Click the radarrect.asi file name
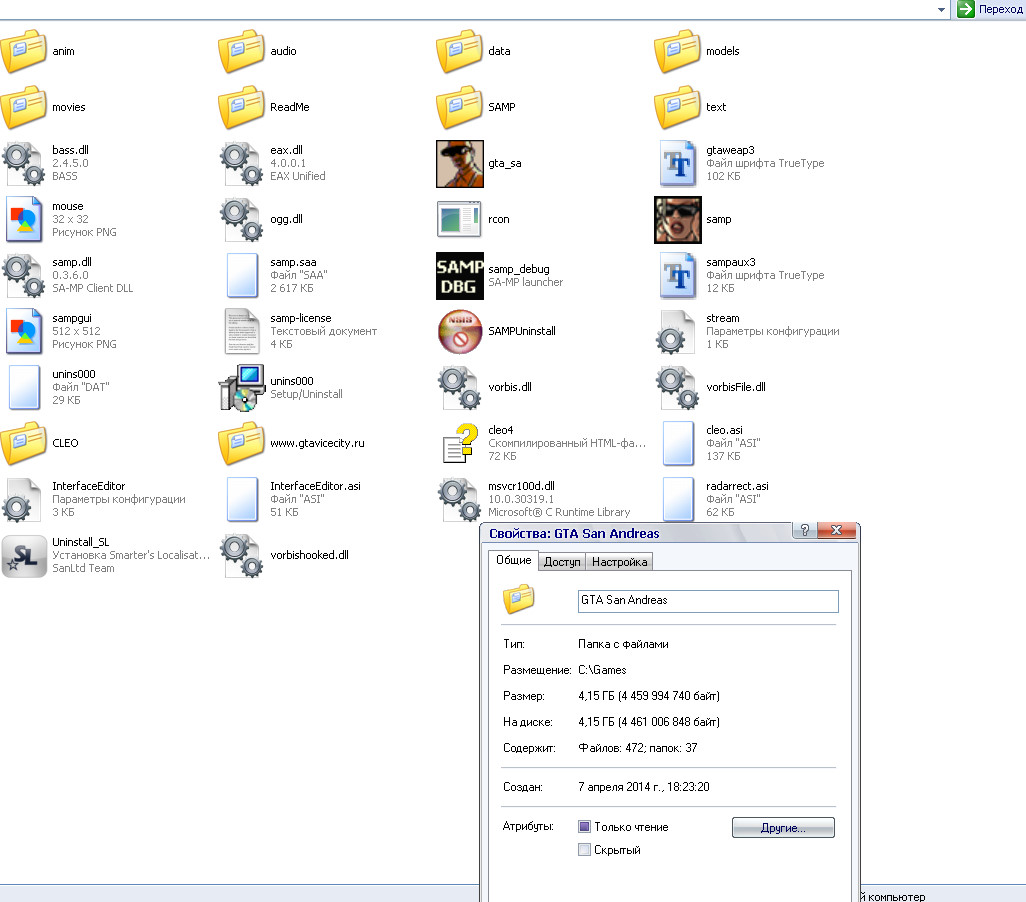Viewport: 1026px width, 902px height. [x=737, y=486]
